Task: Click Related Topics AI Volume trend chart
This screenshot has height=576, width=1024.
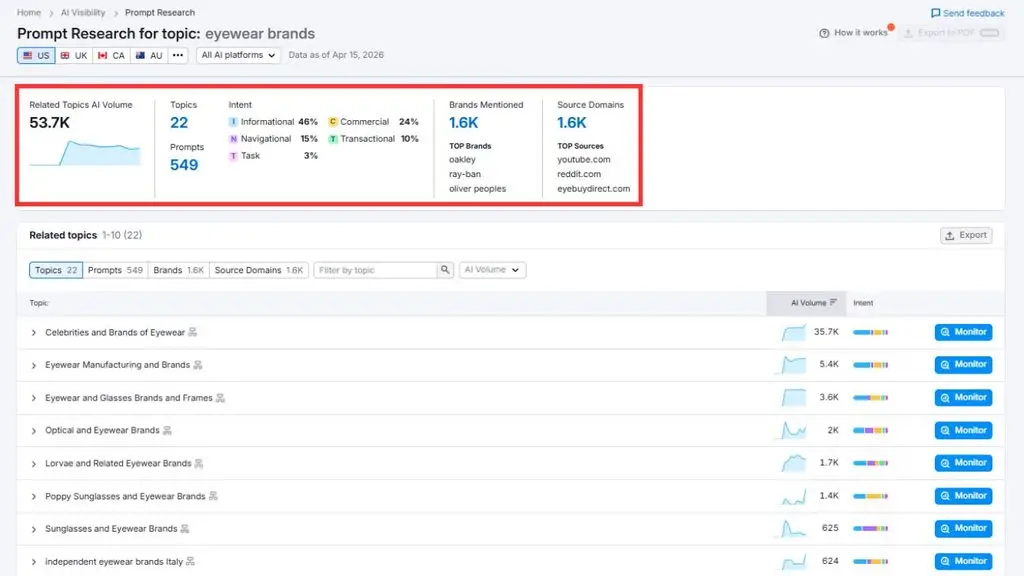Action: (x=85, y=153)
